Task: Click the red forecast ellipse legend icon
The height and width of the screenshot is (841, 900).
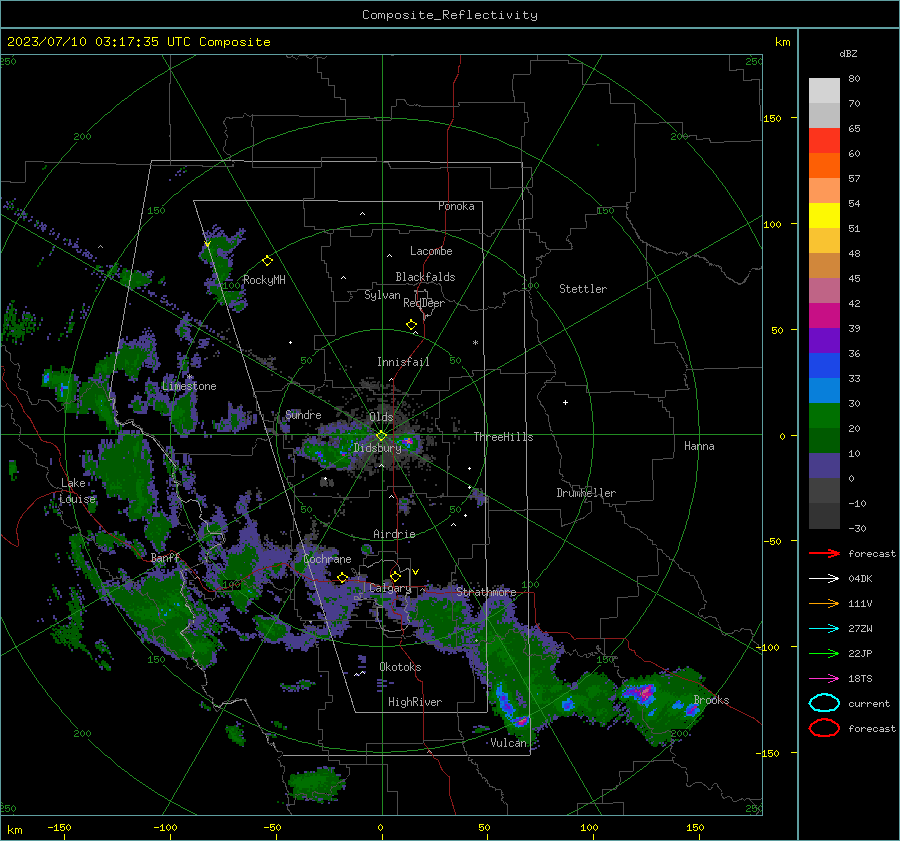Action: (x=824, y=728)
